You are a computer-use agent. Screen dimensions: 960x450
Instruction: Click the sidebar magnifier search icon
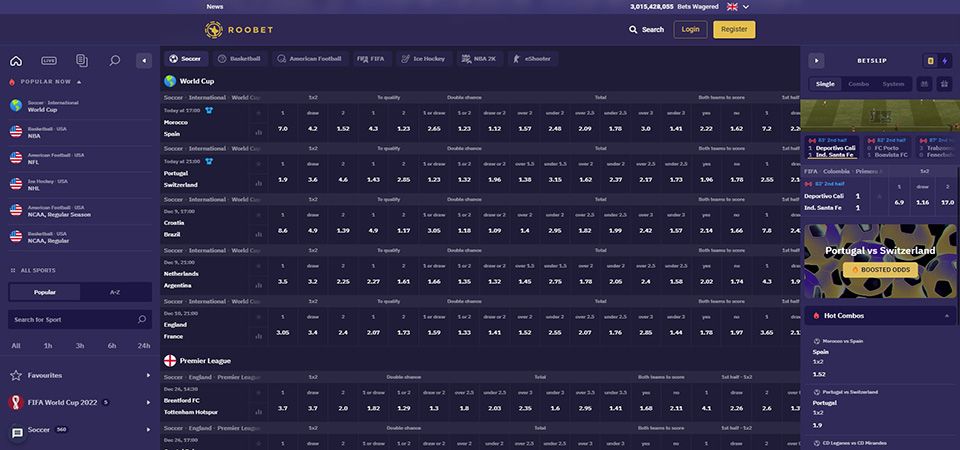coord(114,61)
